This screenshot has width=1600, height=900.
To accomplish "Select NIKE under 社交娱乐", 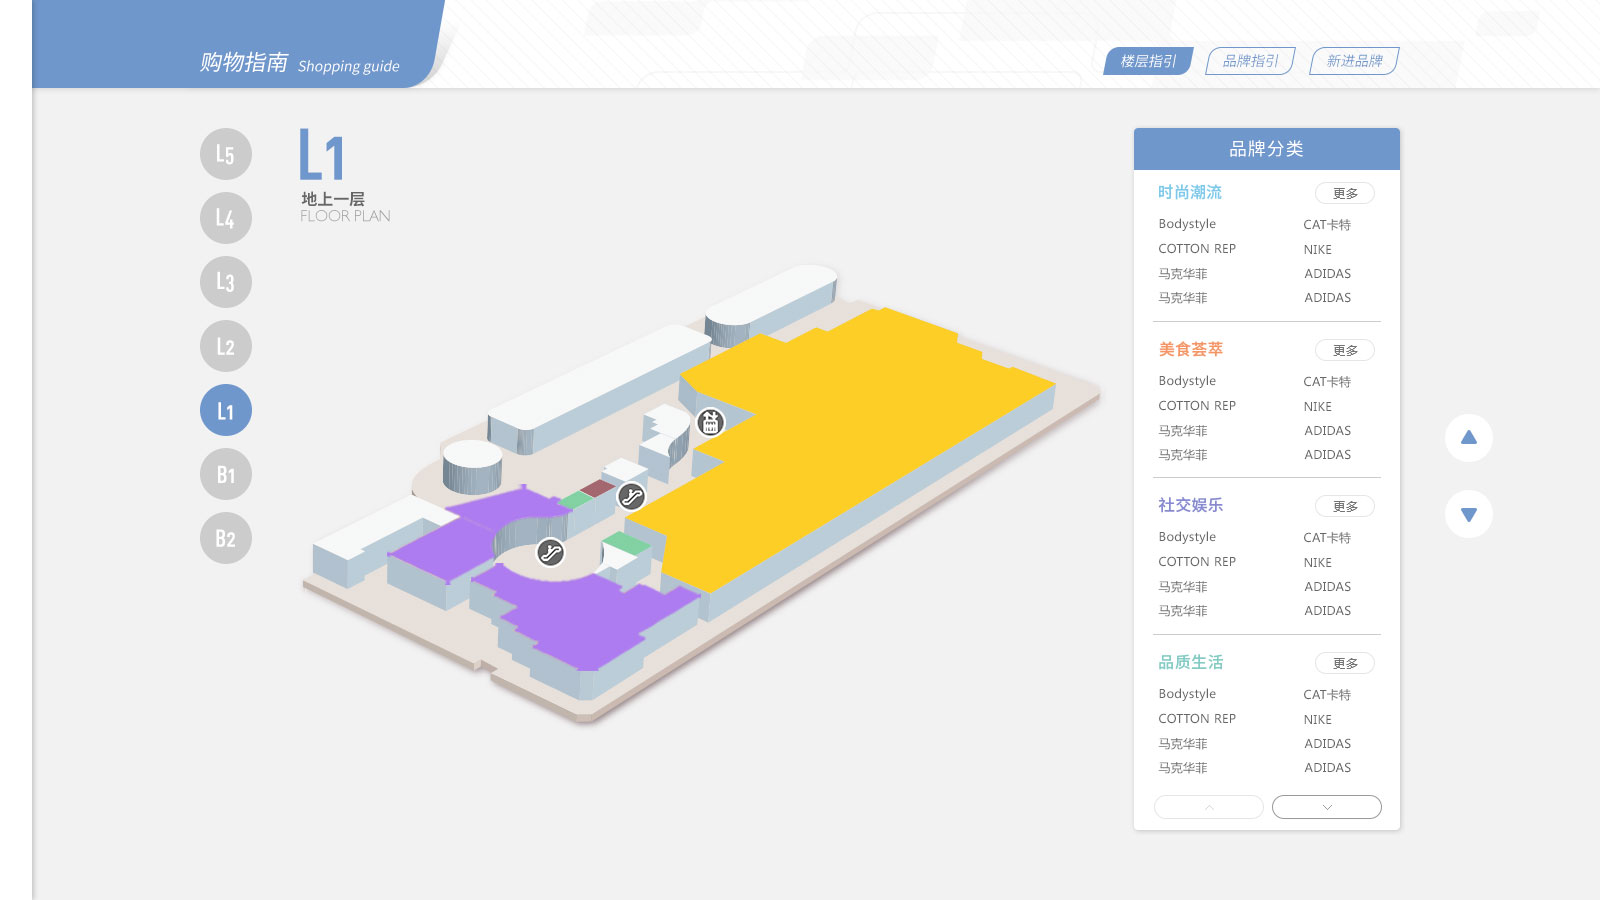I will tap(1318, 563).
